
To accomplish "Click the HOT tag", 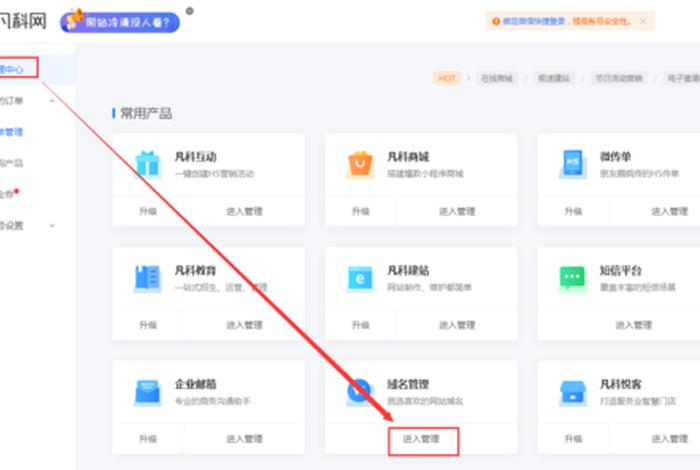I will [446, 79].
